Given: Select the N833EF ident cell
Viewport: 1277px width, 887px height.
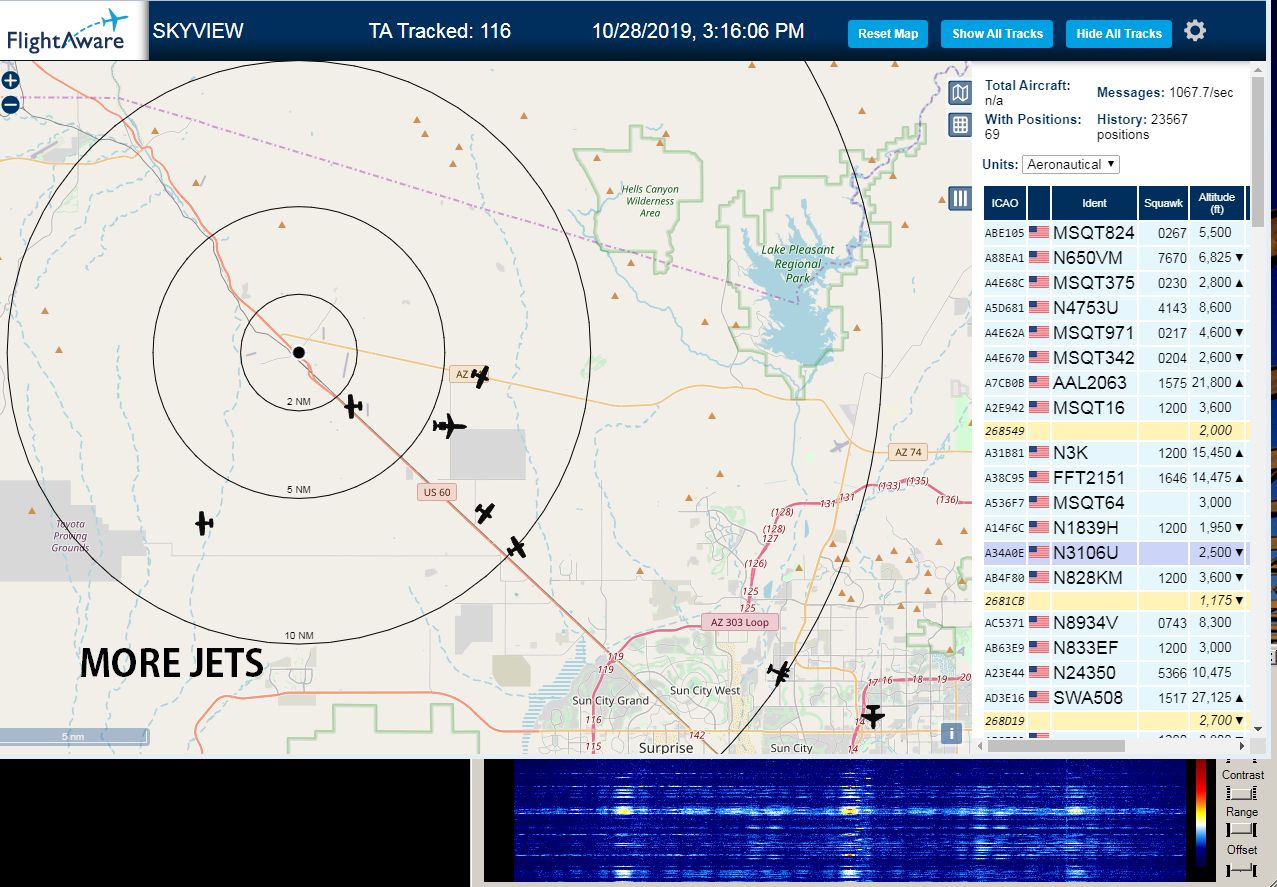Looking at the screenshot, I should click(x=1094, y=648).
